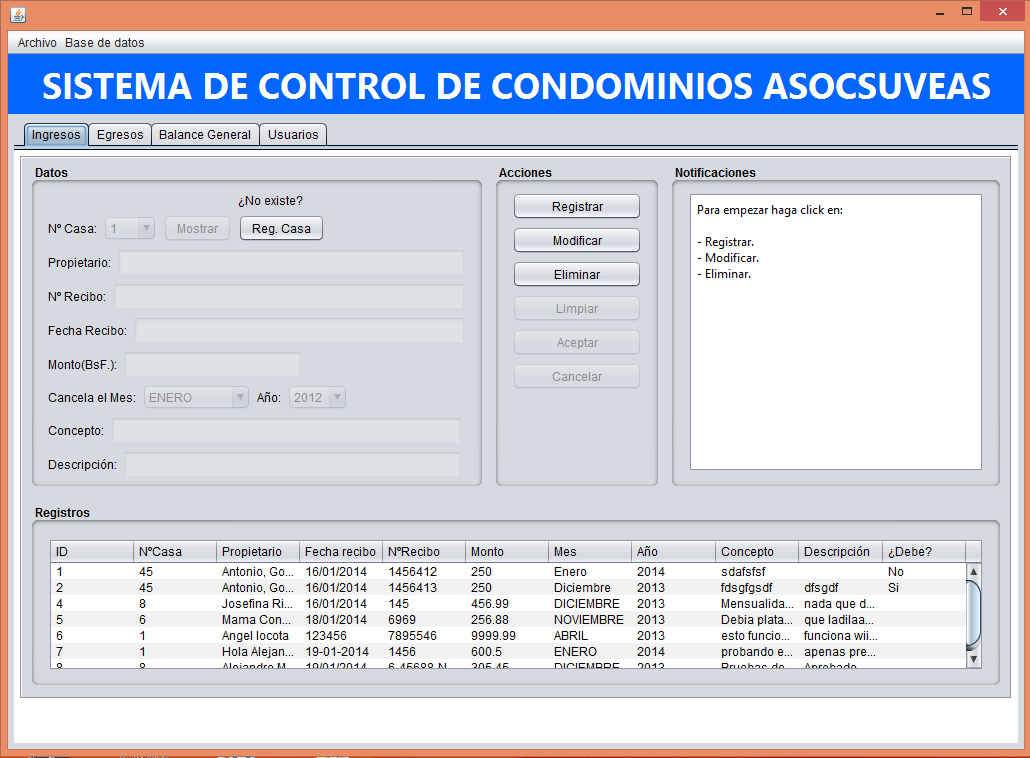
Task: Click the Propietario input field
Action: point(291,263)
